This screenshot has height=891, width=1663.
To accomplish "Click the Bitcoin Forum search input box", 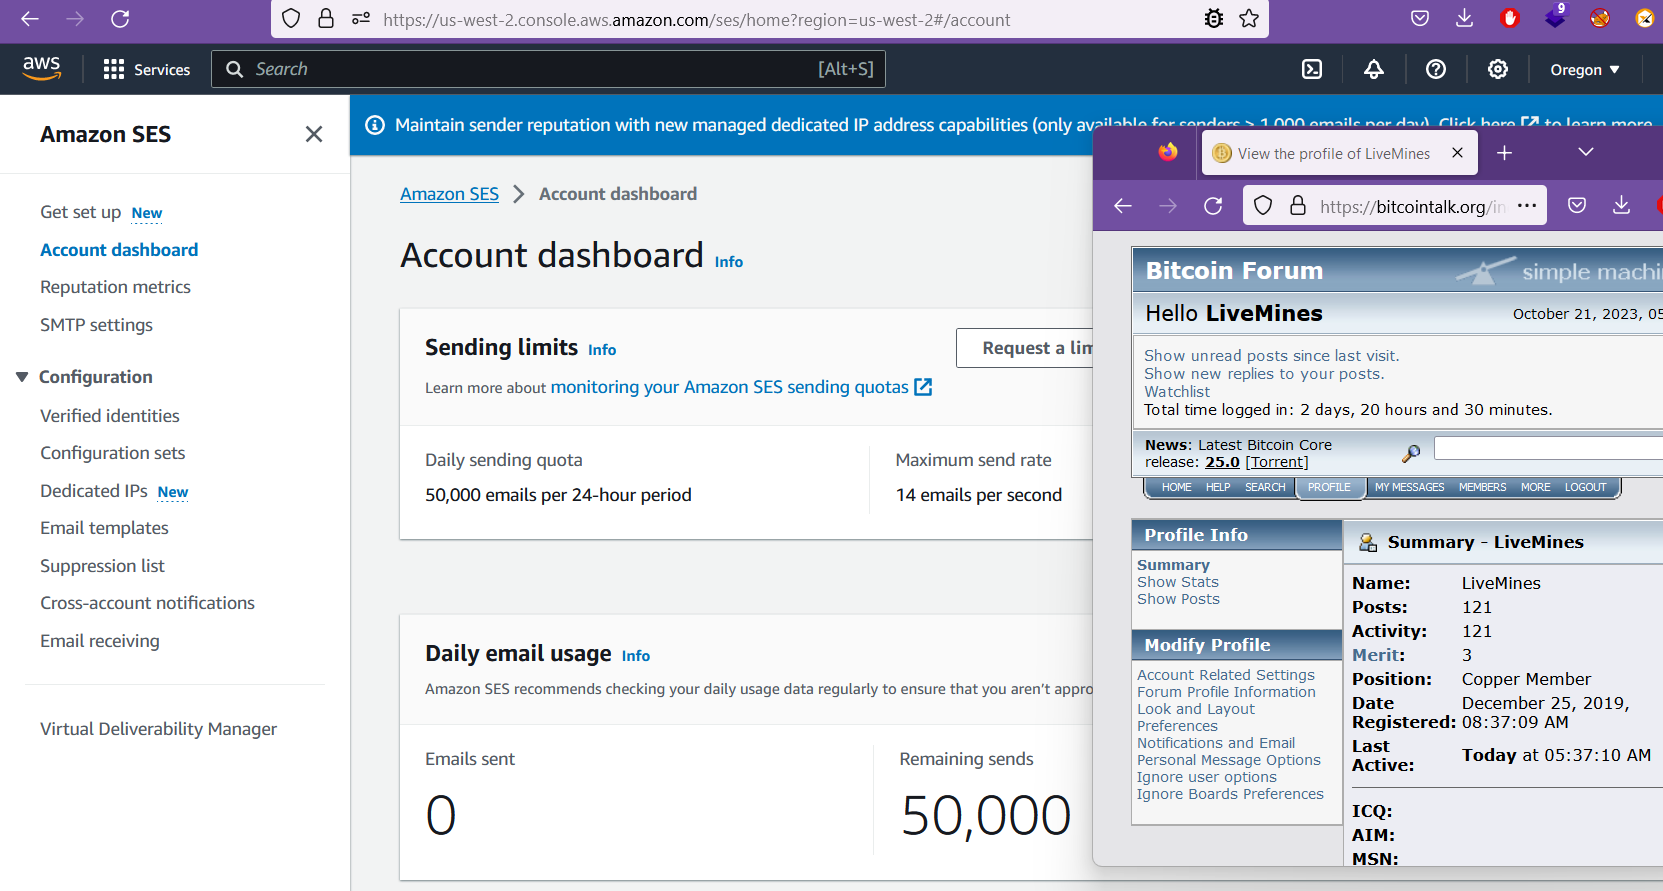I will point(1548,448).
